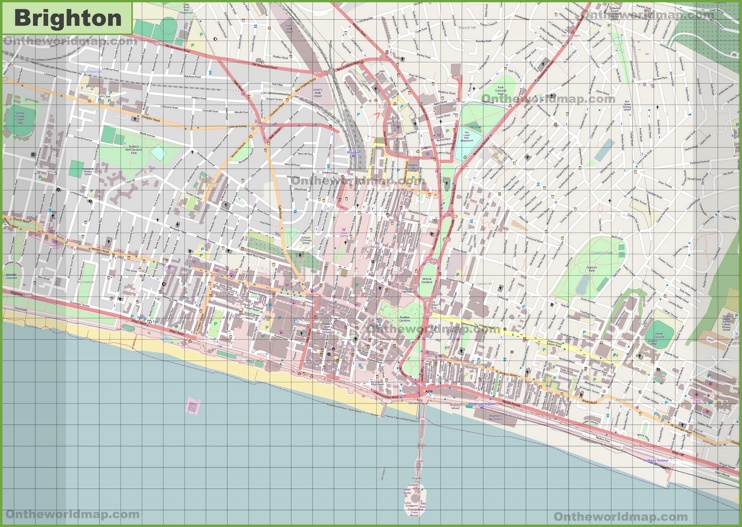
Task: Click the pier head at the seaward end
Action: [415, 499]
